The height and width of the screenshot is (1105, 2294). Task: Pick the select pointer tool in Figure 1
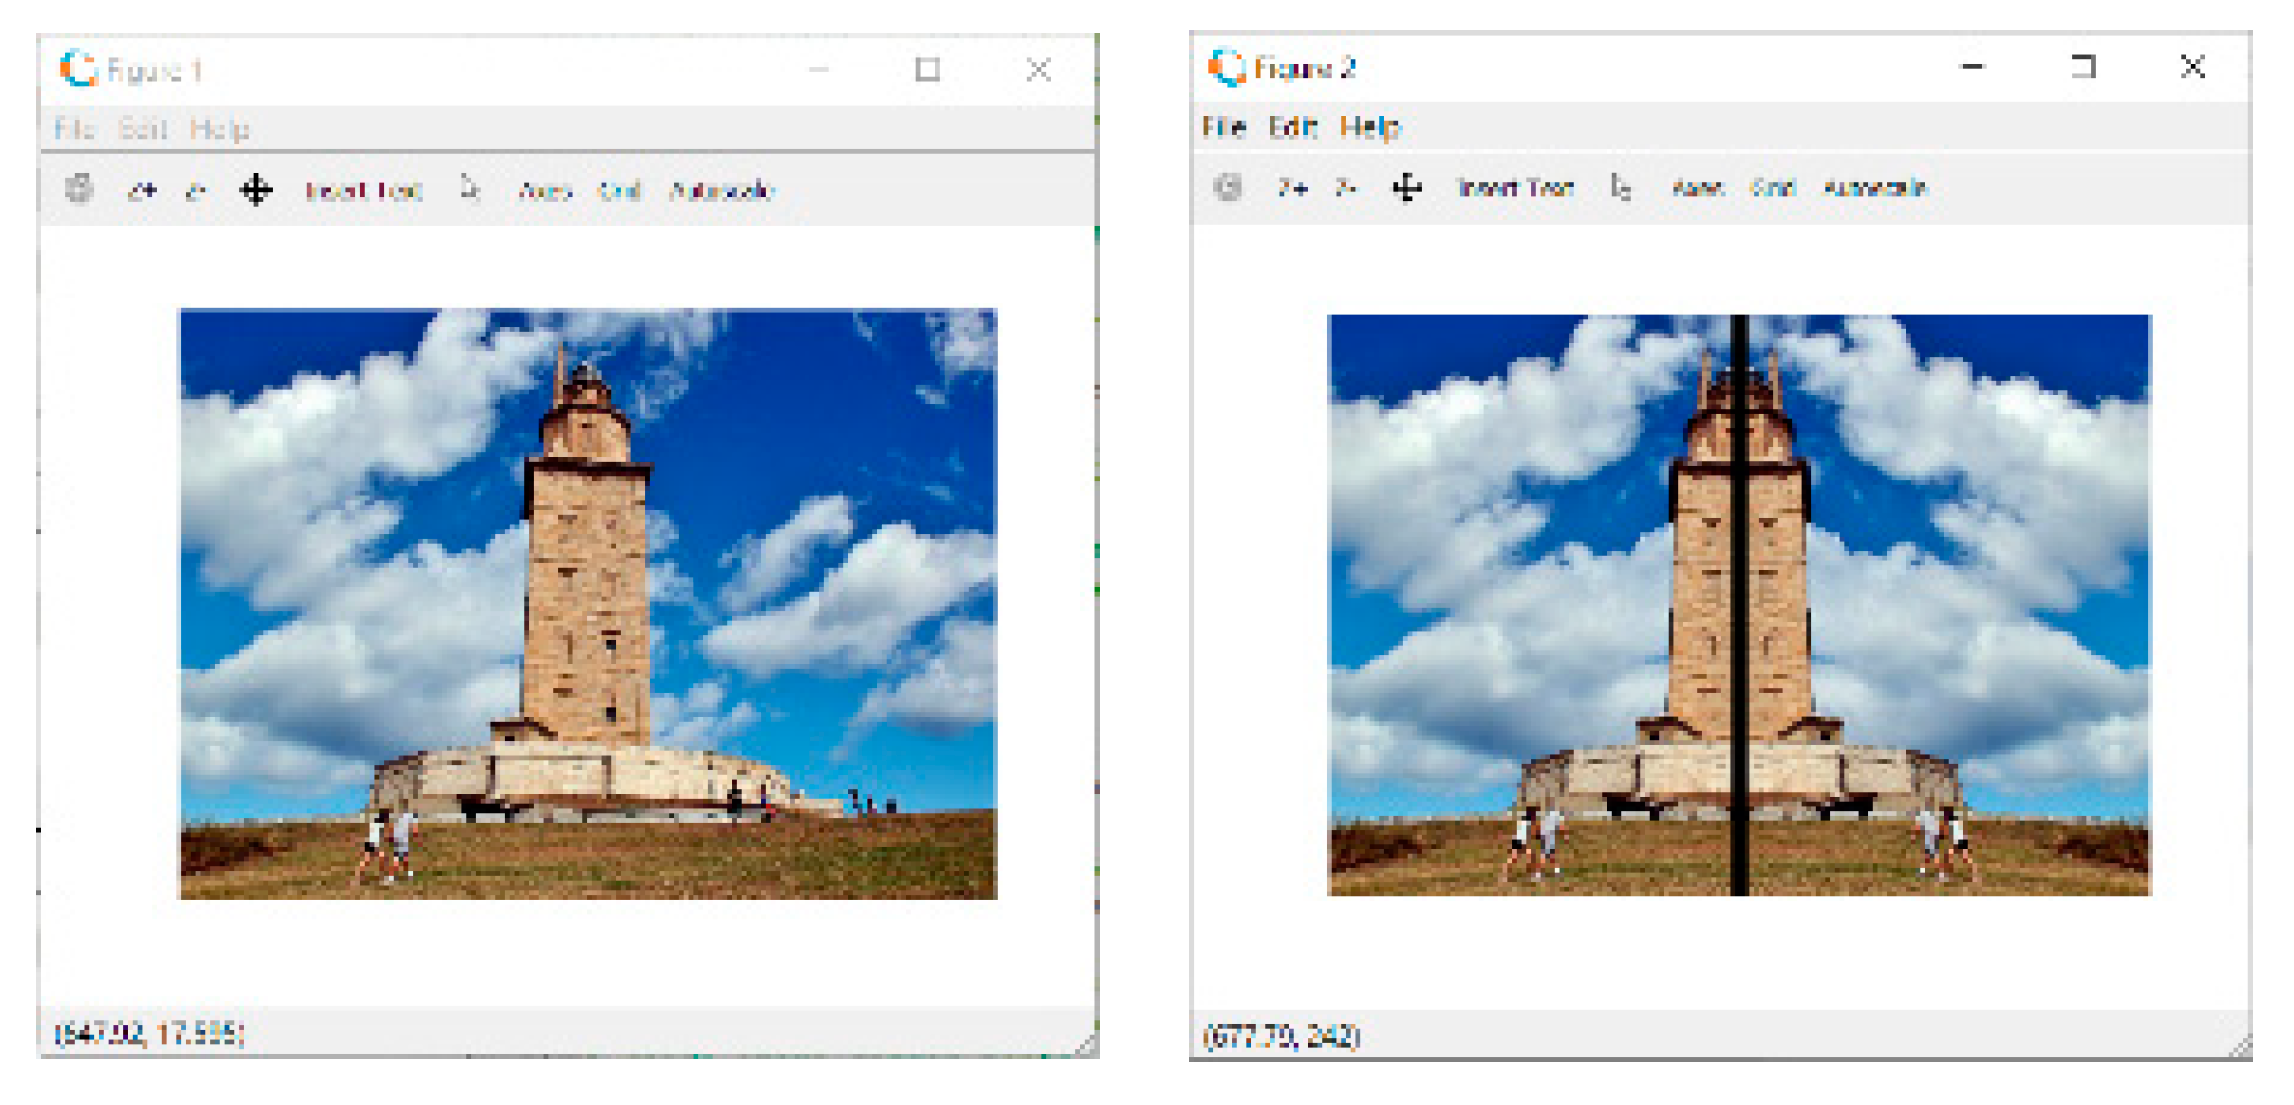click(x=470, y=188)
